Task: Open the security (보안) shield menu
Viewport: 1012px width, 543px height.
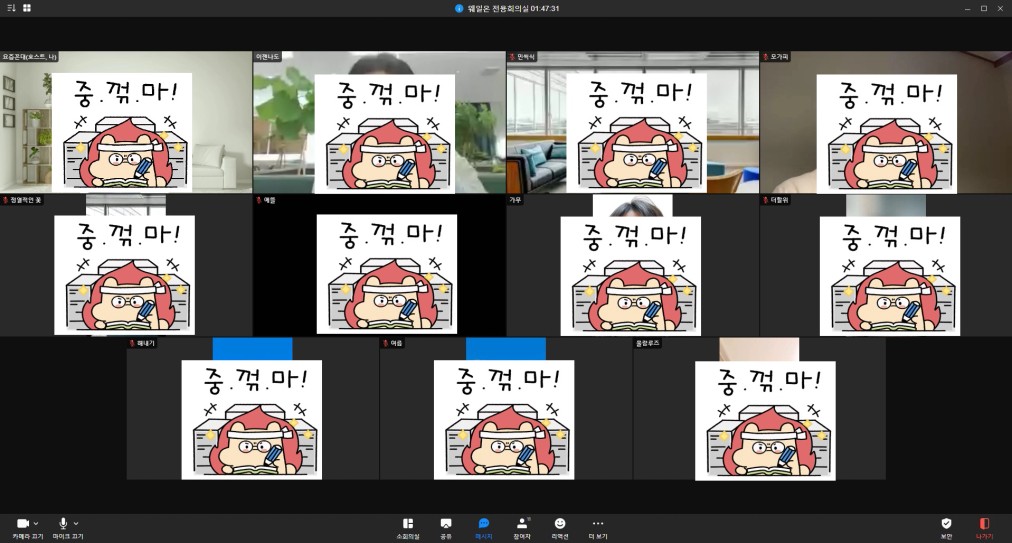Action: (x=946, y=528)
